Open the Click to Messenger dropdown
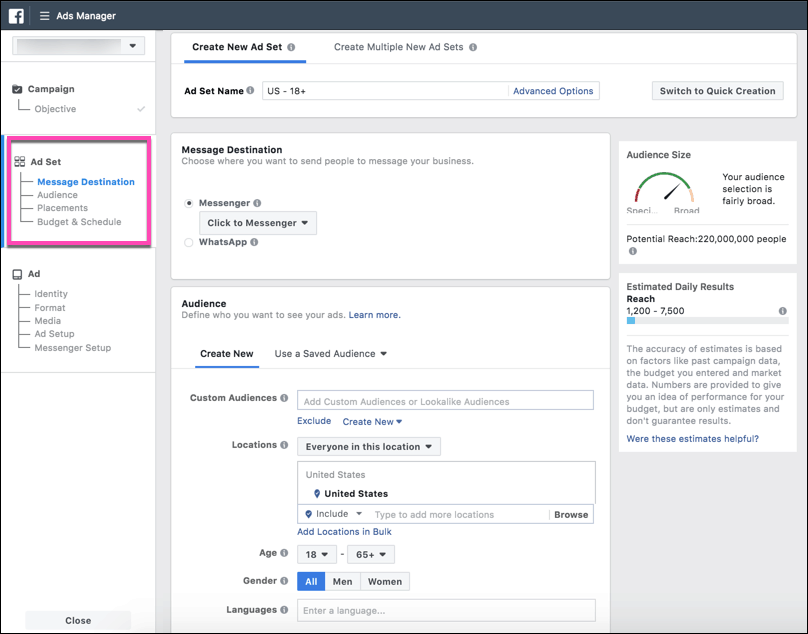The image size is (808, 634). 258,223
